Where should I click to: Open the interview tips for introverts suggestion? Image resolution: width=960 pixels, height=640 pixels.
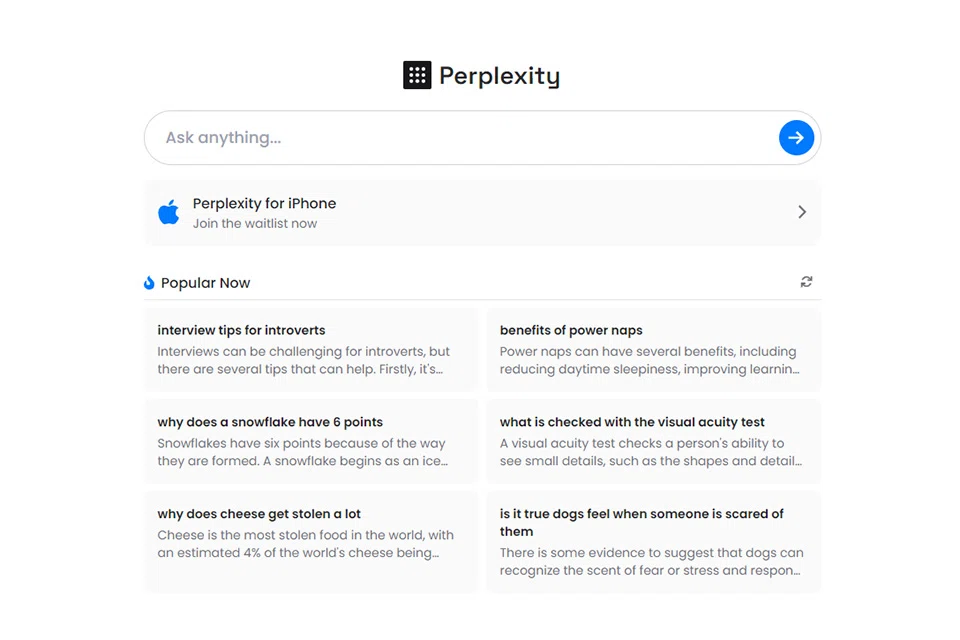[x=311, y=349]
